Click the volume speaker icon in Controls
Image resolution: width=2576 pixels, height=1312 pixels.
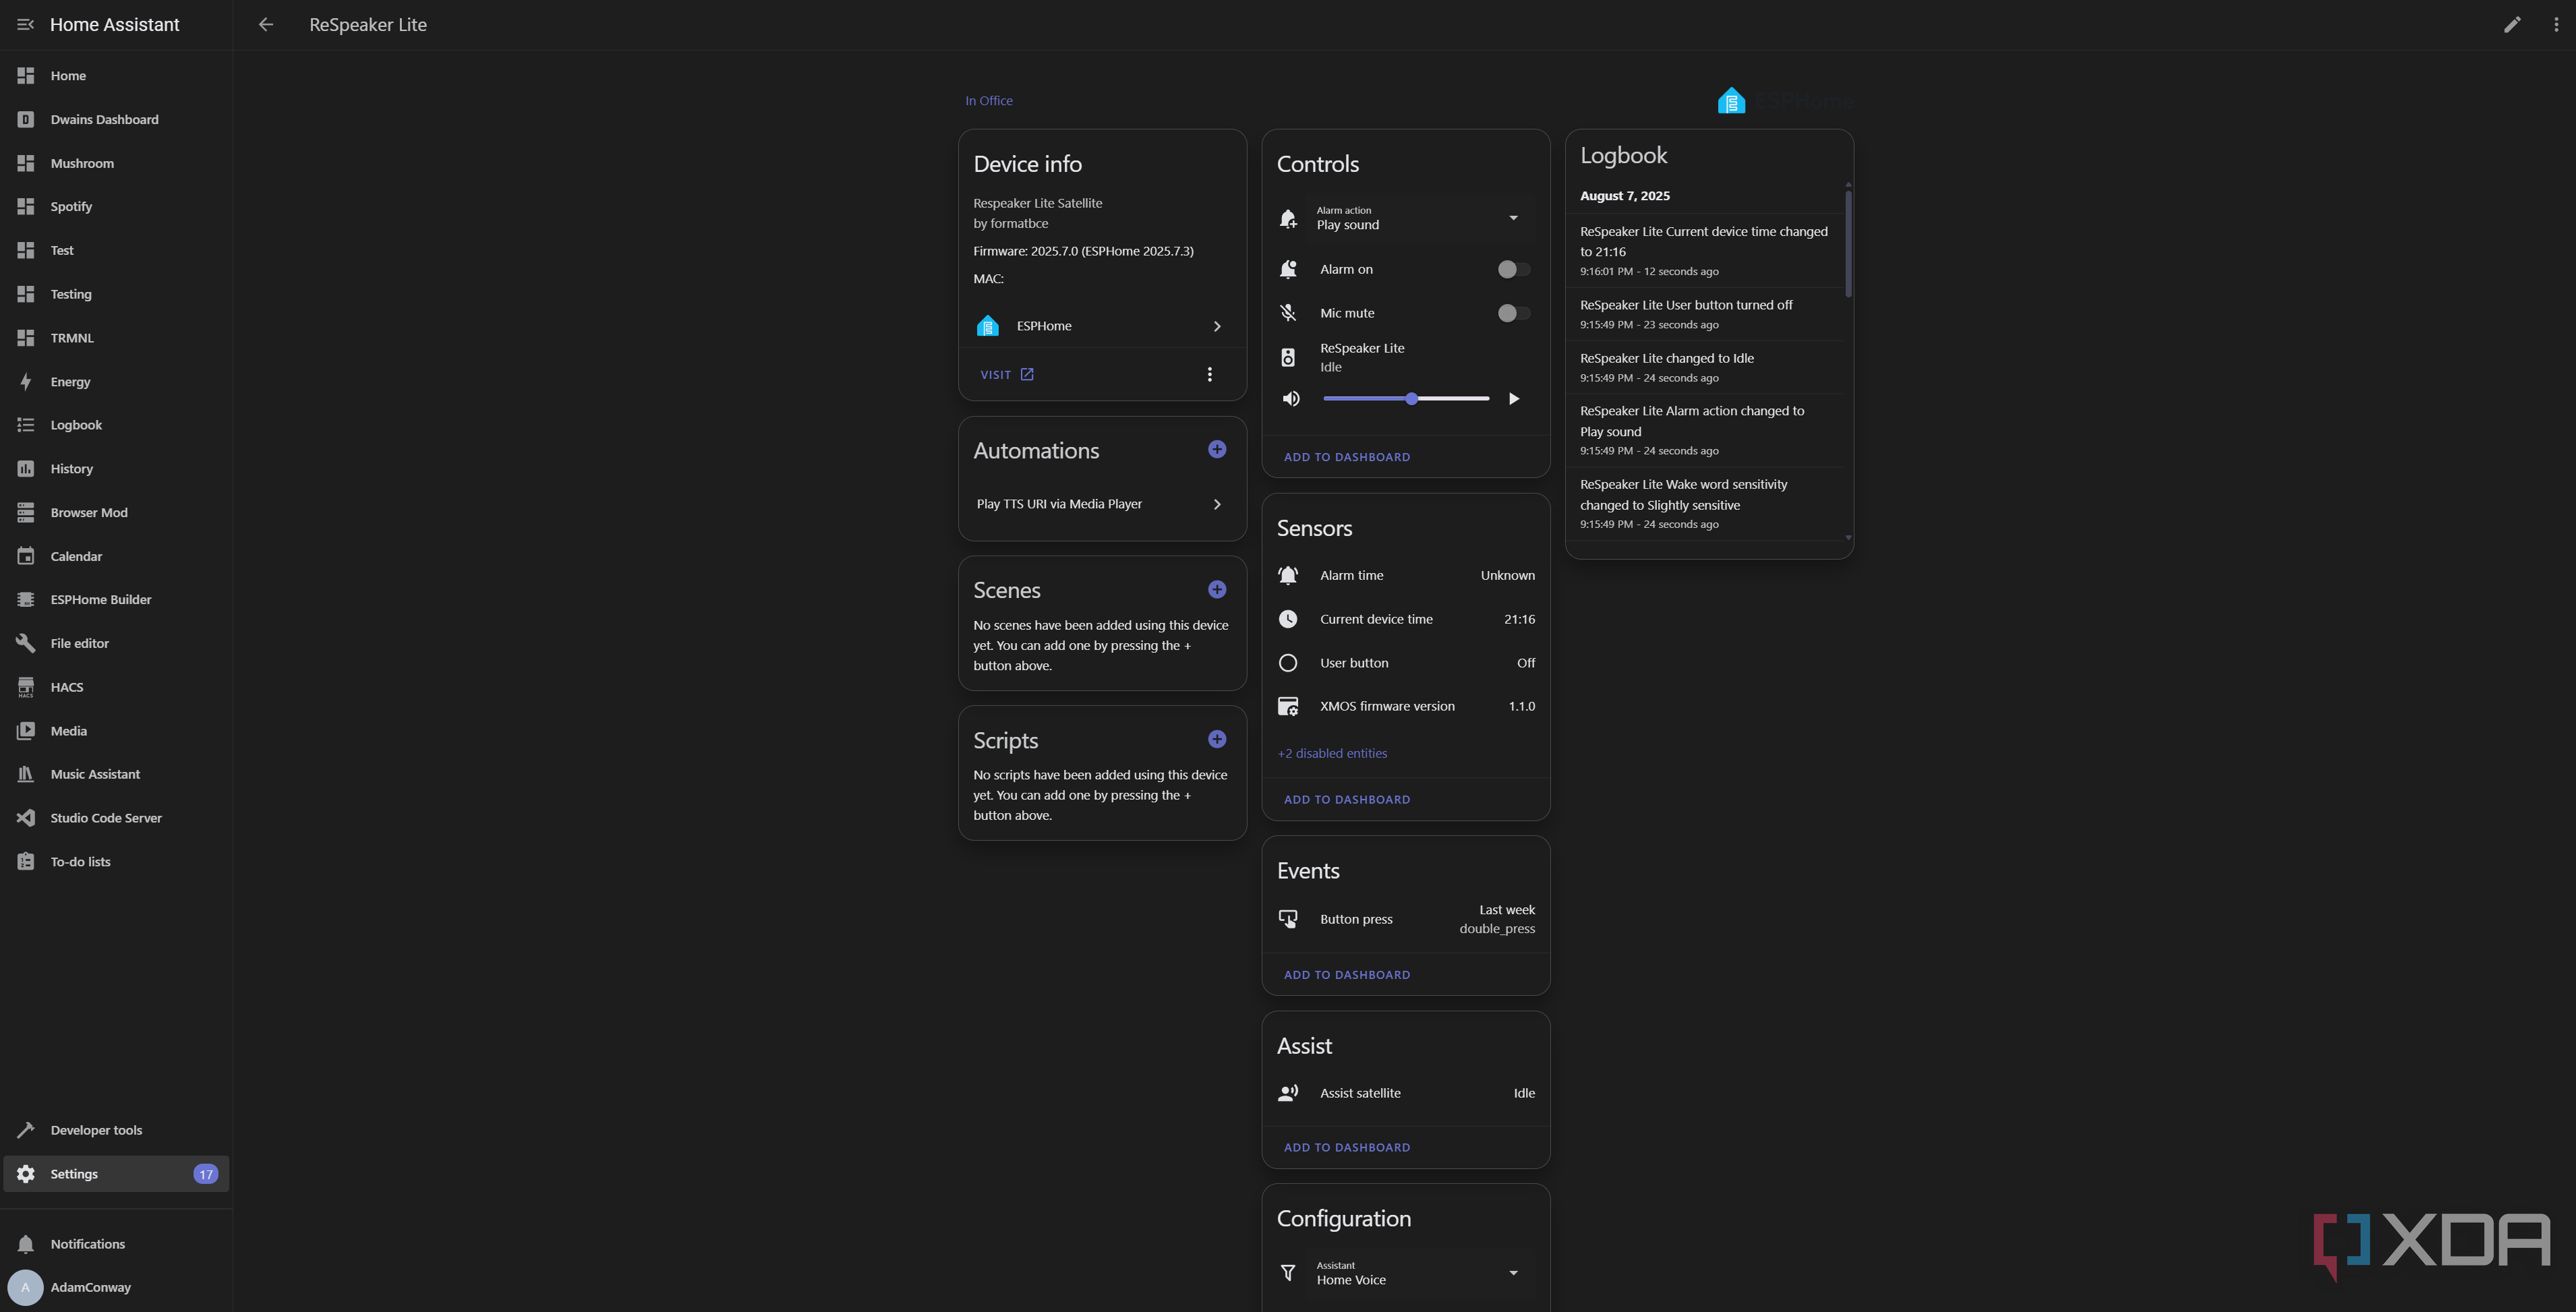[1291, 398]
